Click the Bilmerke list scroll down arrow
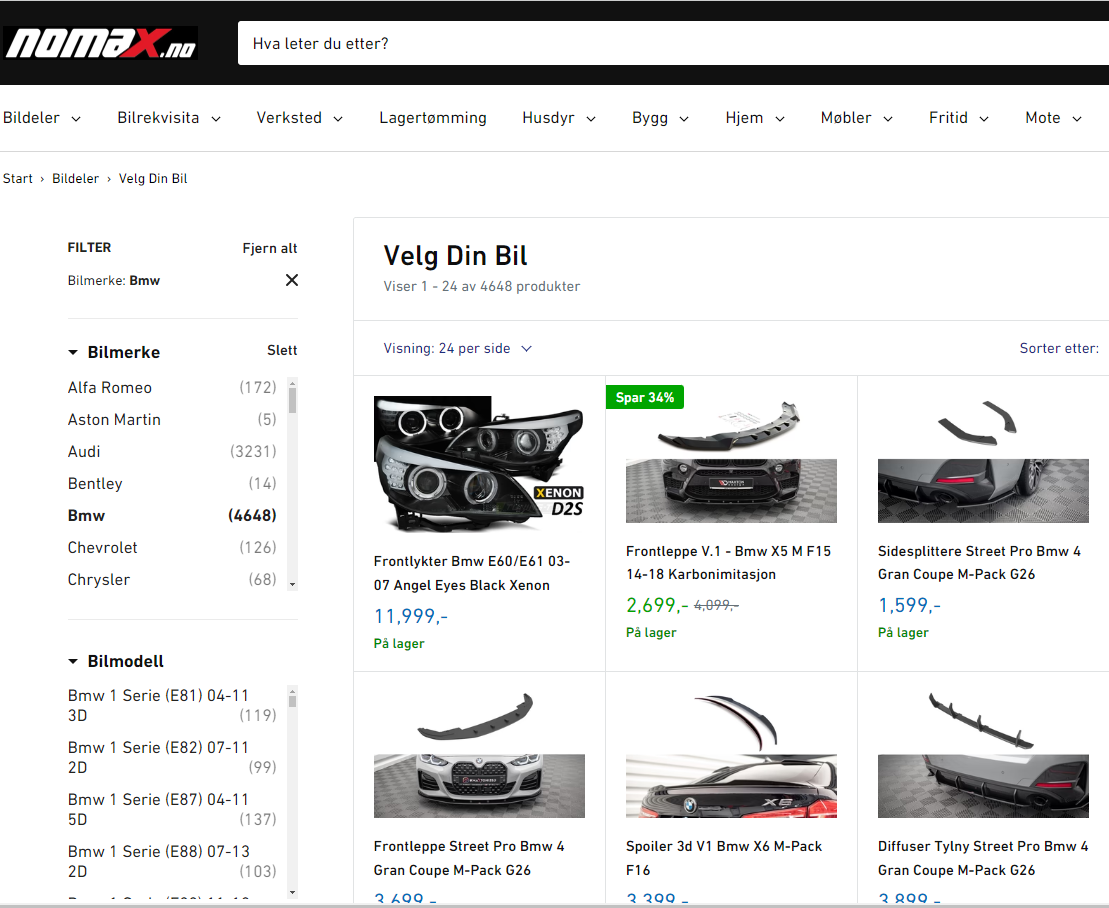1109x908 pixels. 292,585
